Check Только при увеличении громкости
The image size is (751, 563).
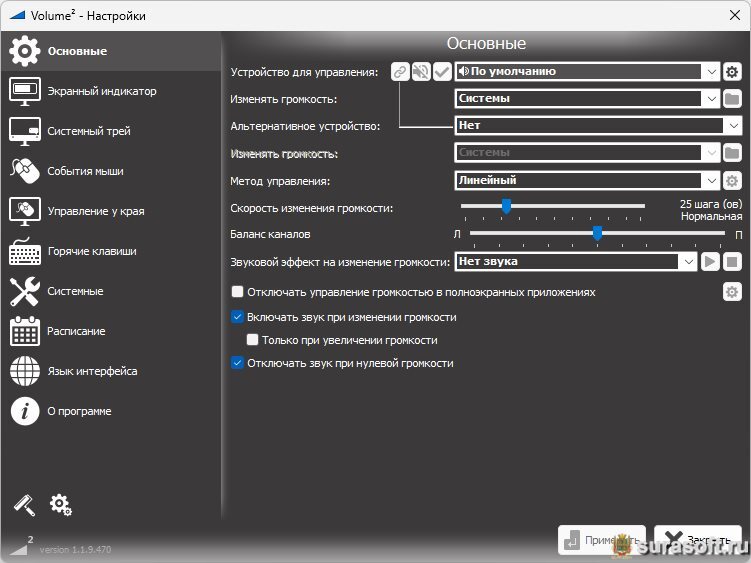pyautogui.click(x=252, y=340)
